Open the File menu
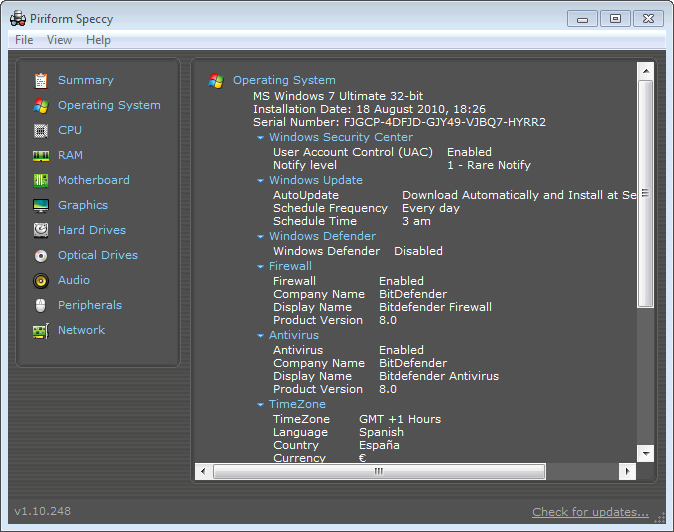Screen dimensions: 674x532 (24, 40)
